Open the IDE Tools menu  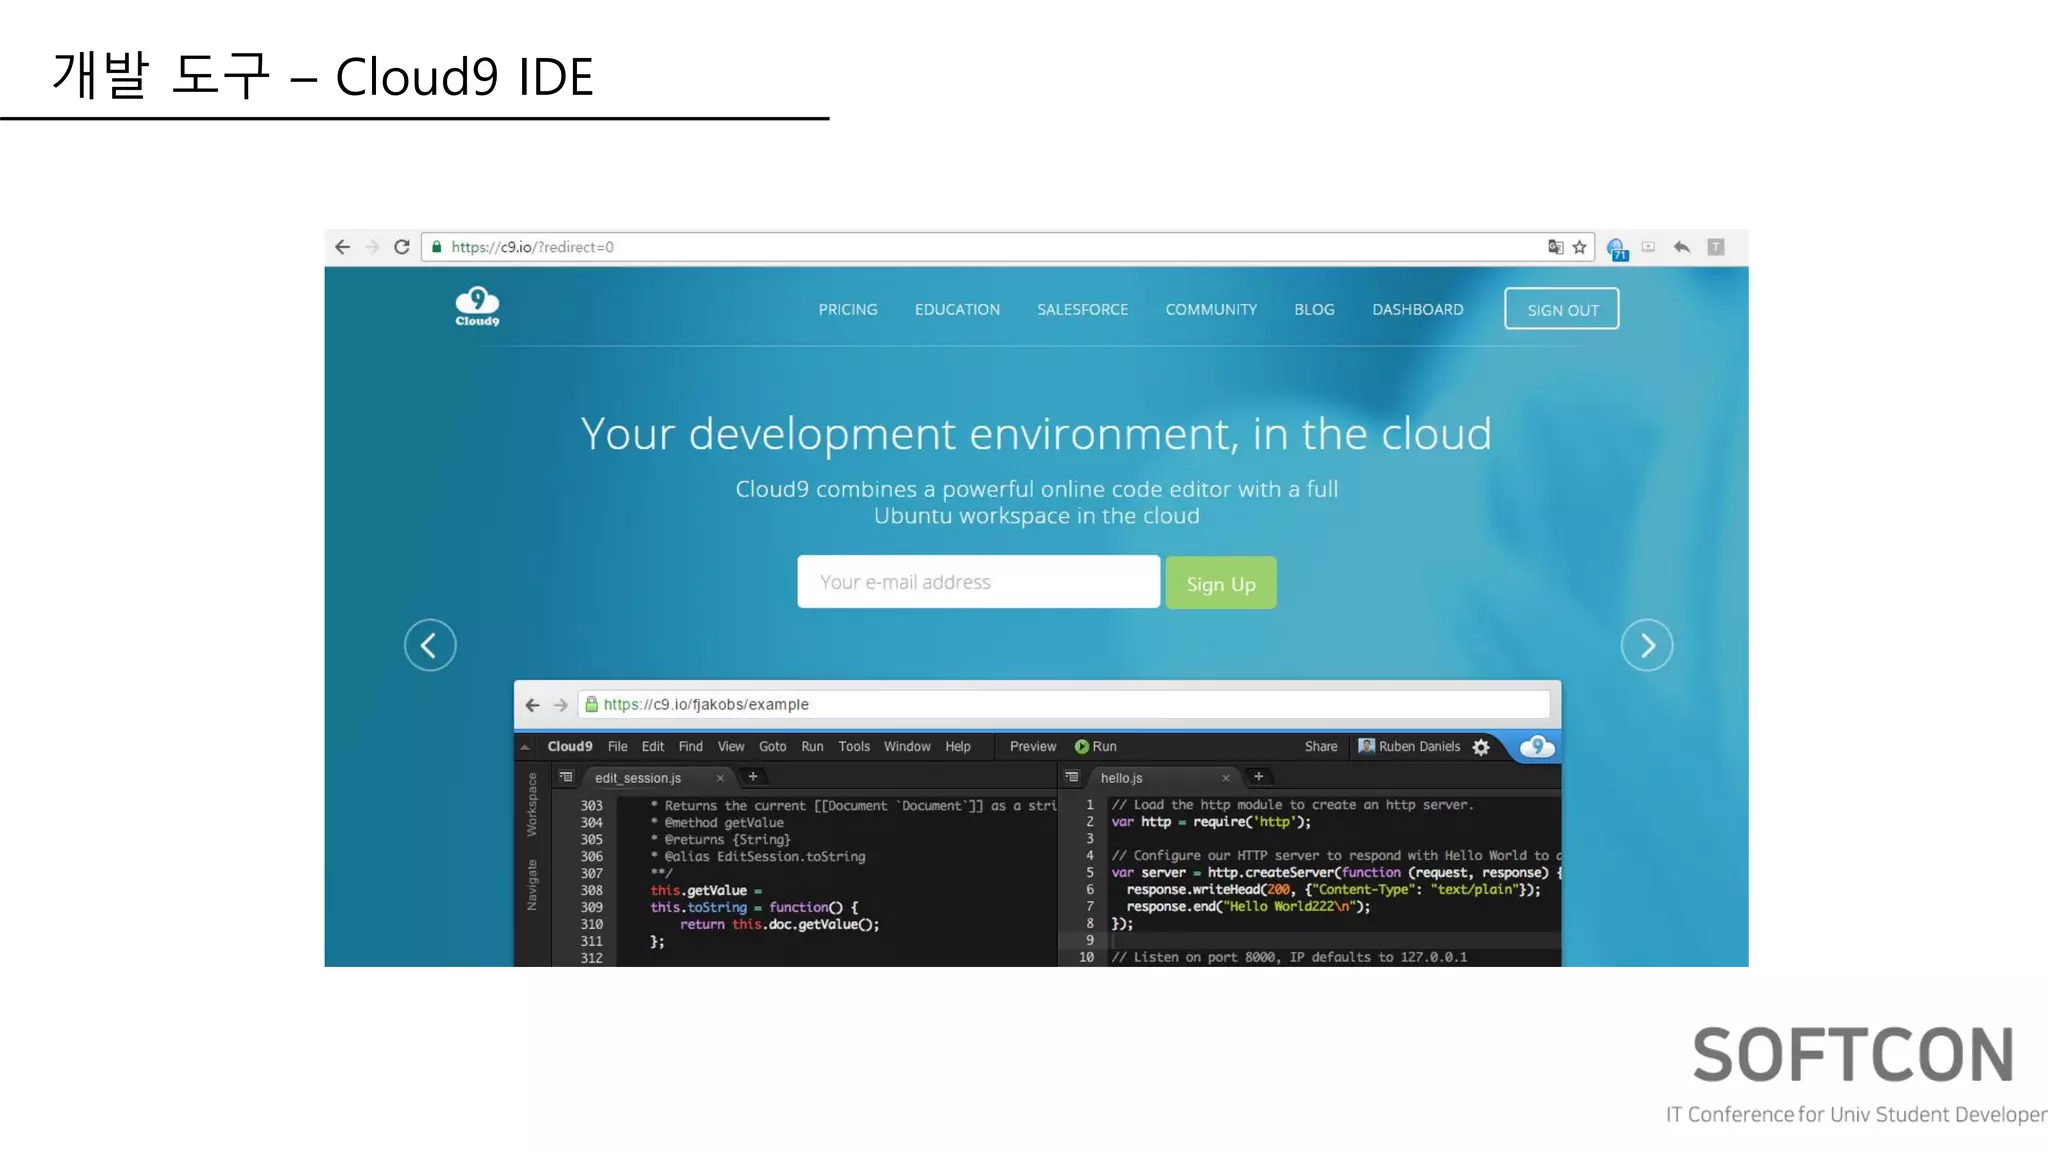pyautogui.click(x=854, y=747)
